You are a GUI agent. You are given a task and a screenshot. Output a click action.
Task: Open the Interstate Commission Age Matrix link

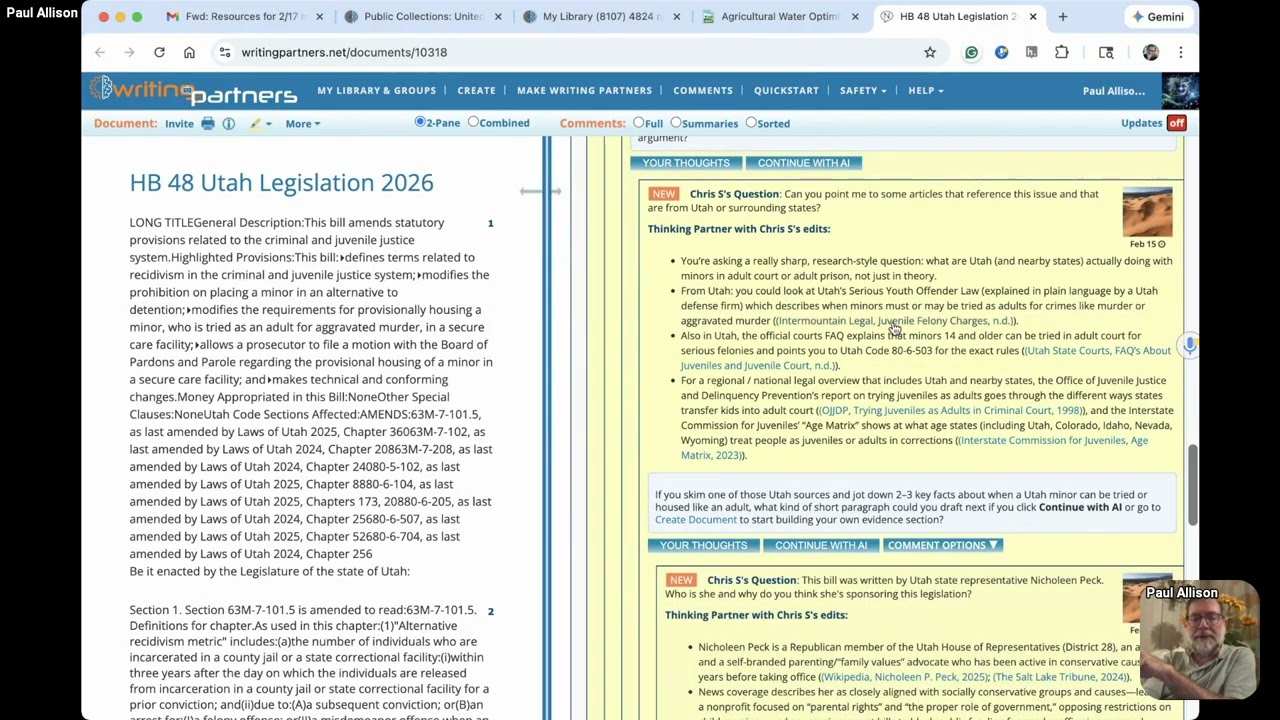pos(914,447)
